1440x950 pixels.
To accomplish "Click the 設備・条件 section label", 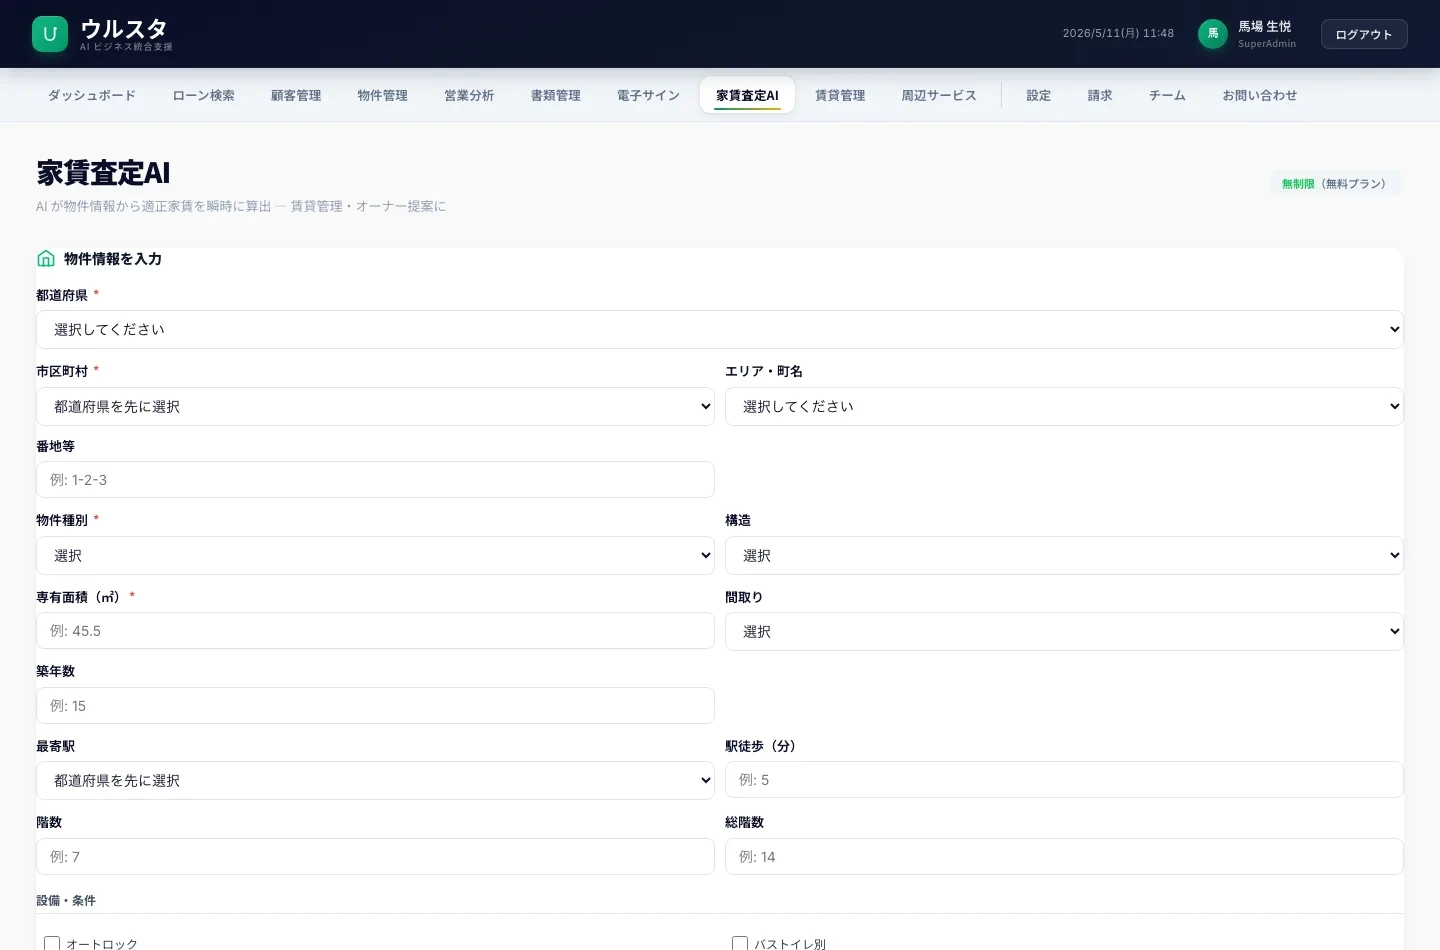I will click(x=66, y=901).
